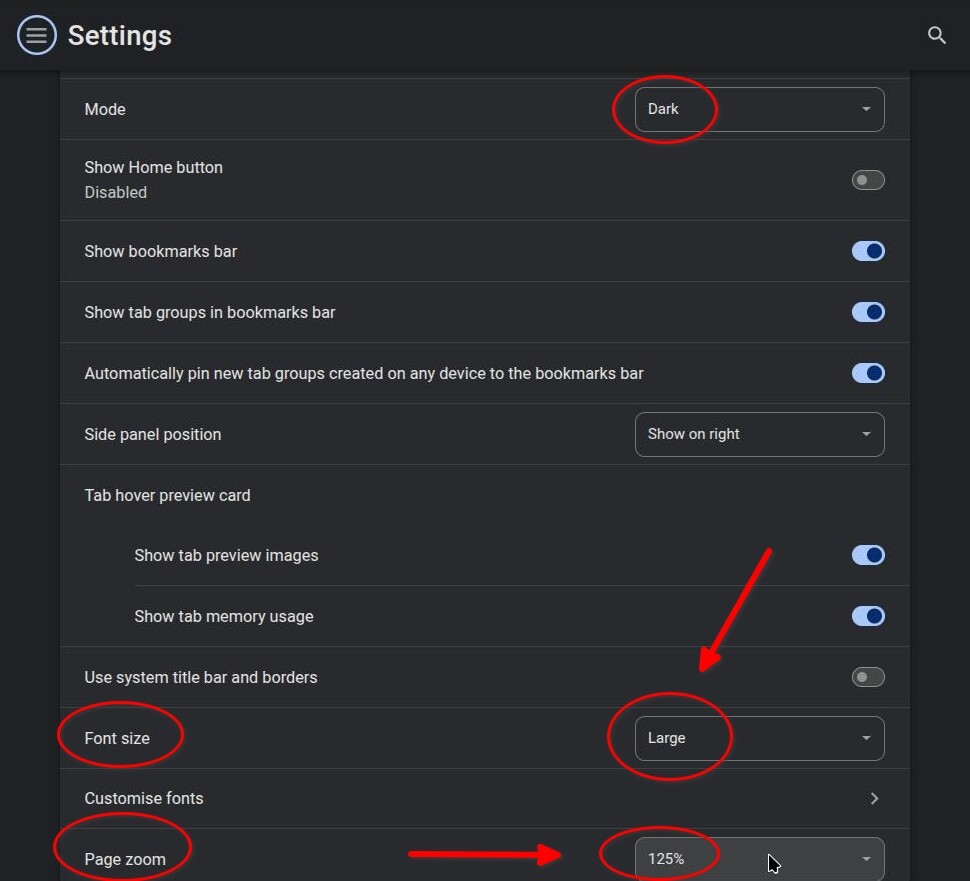Viewport: 970px width, 881px height.
Task: Turn off Show tab preview images
Action: (868, 555)
